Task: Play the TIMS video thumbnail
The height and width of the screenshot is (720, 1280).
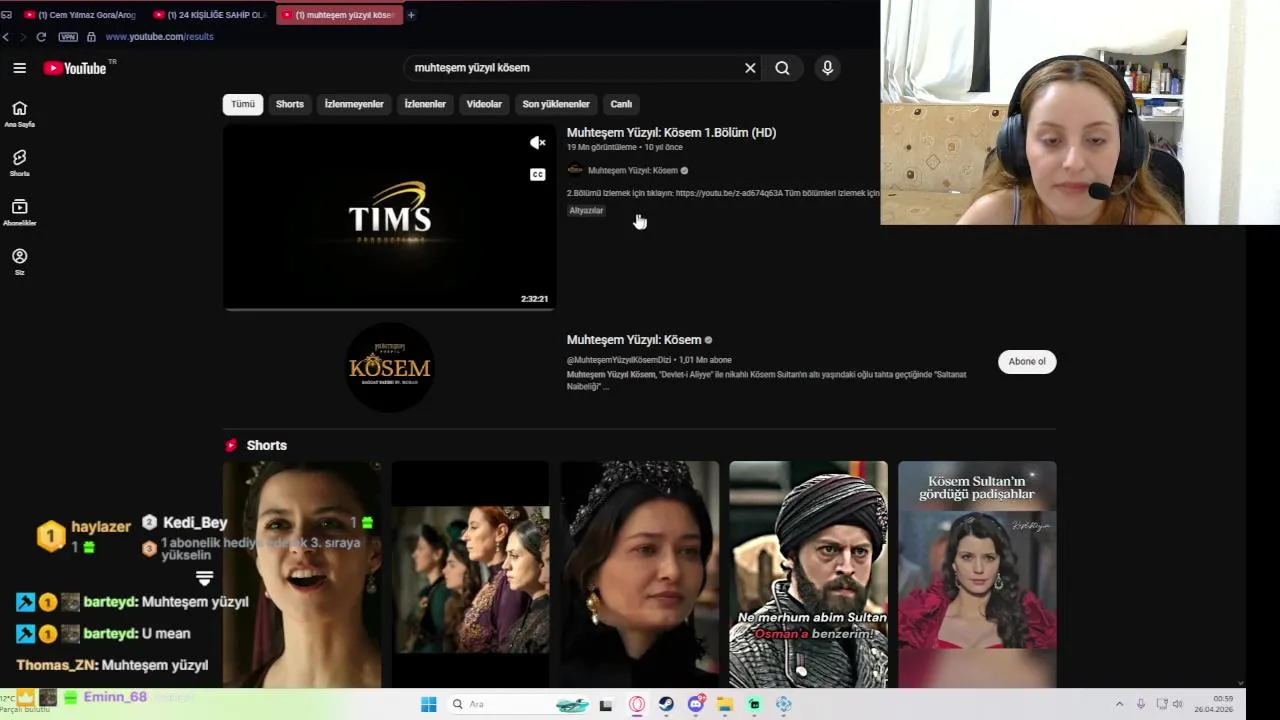Action: 389,217
